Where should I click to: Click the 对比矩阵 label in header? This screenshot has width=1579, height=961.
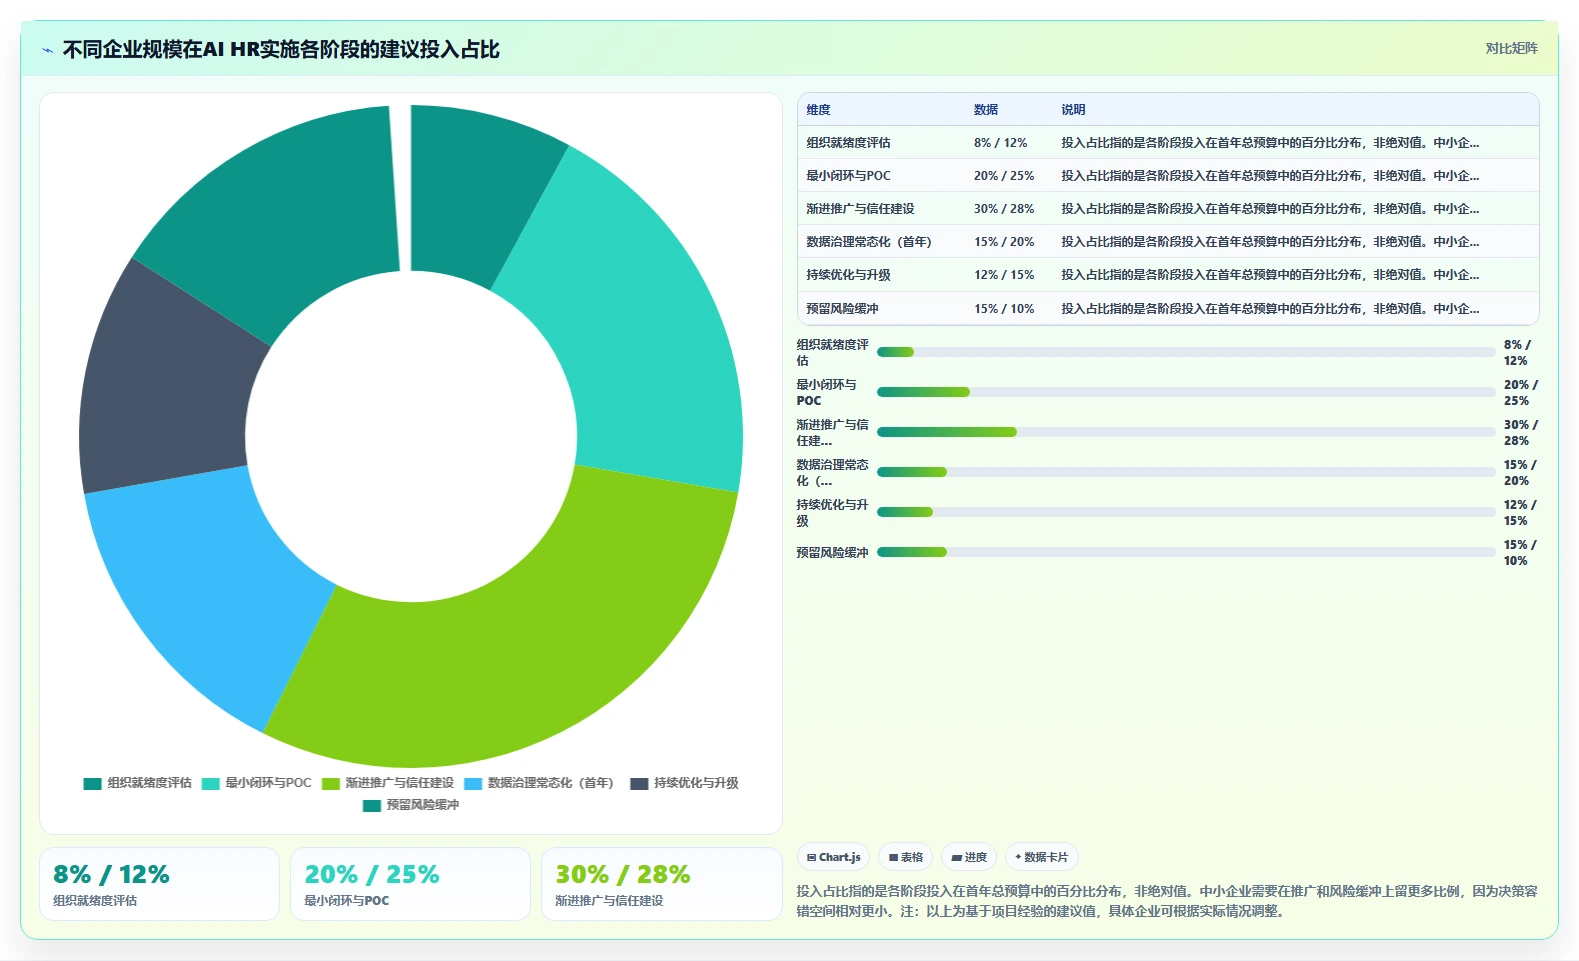[1511, 48]
